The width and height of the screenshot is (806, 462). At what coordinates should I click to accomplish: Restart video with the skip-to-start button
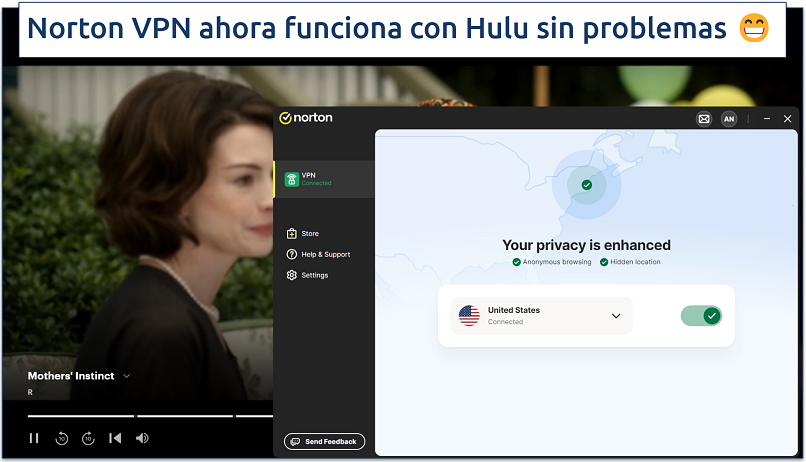click(115, 438)
